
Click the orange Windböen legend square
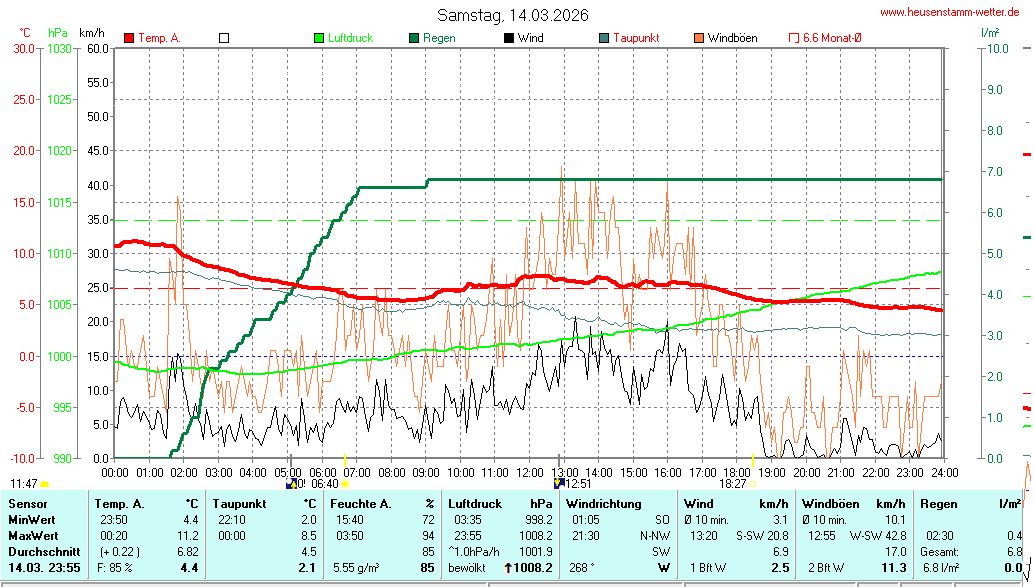[x=698, y=38]
